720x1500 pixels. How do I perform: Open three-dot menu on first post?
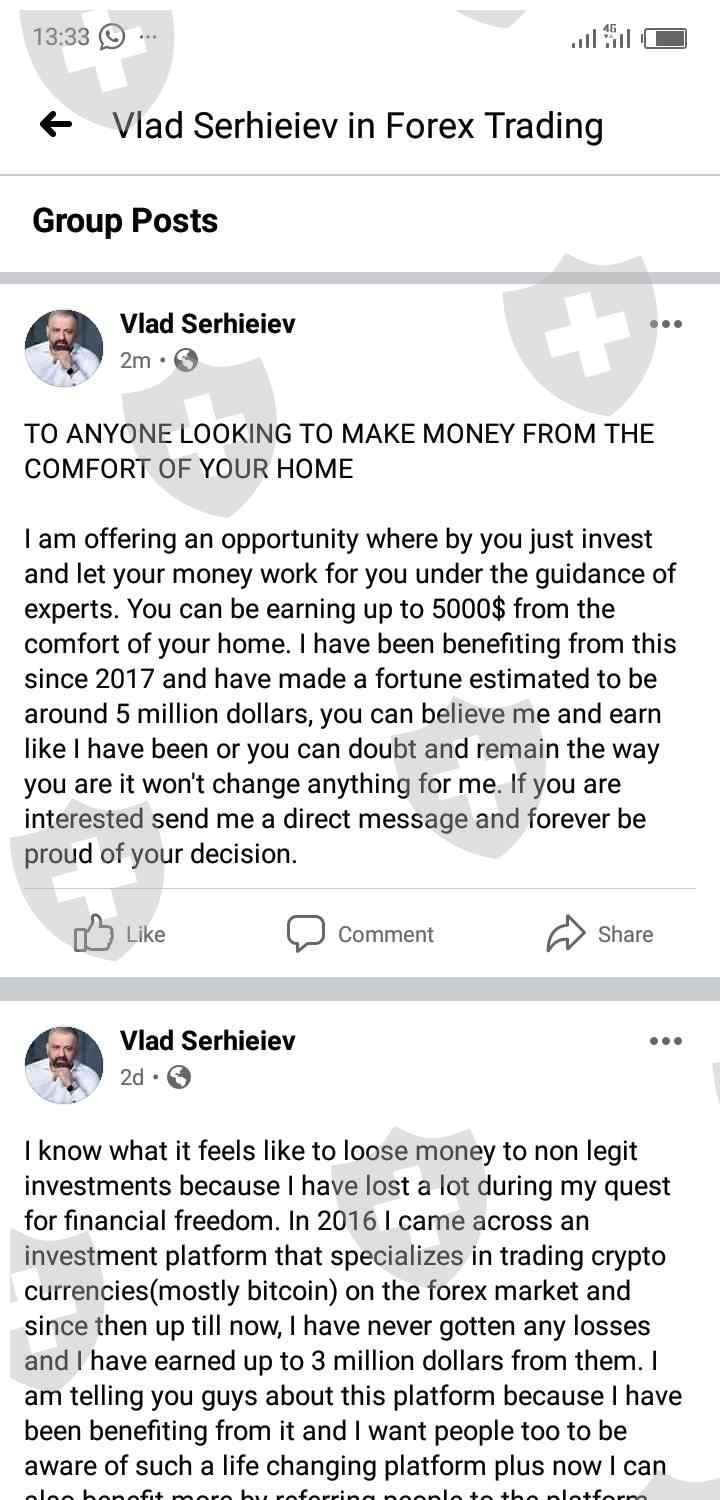point(665,324)
